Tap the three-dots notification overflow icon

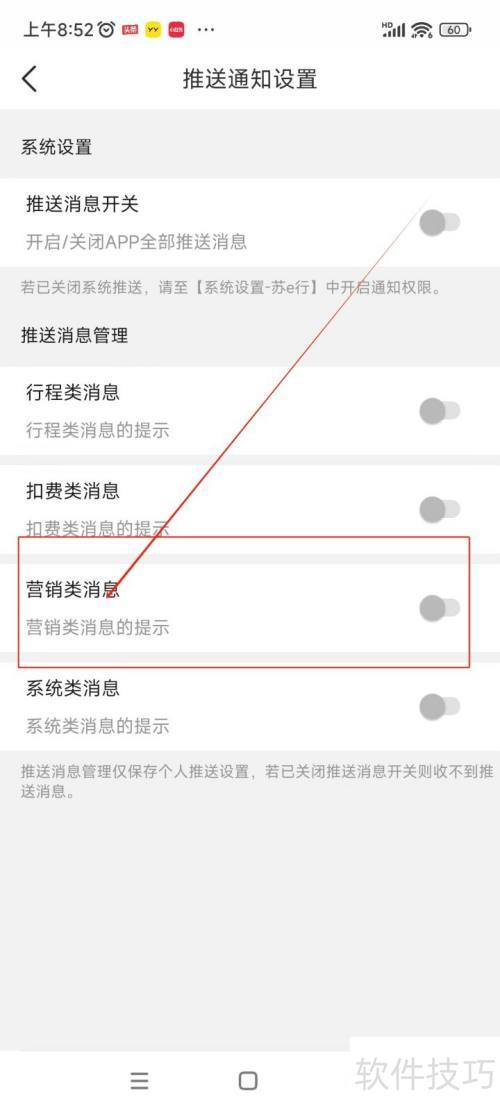tap(205, 30)
